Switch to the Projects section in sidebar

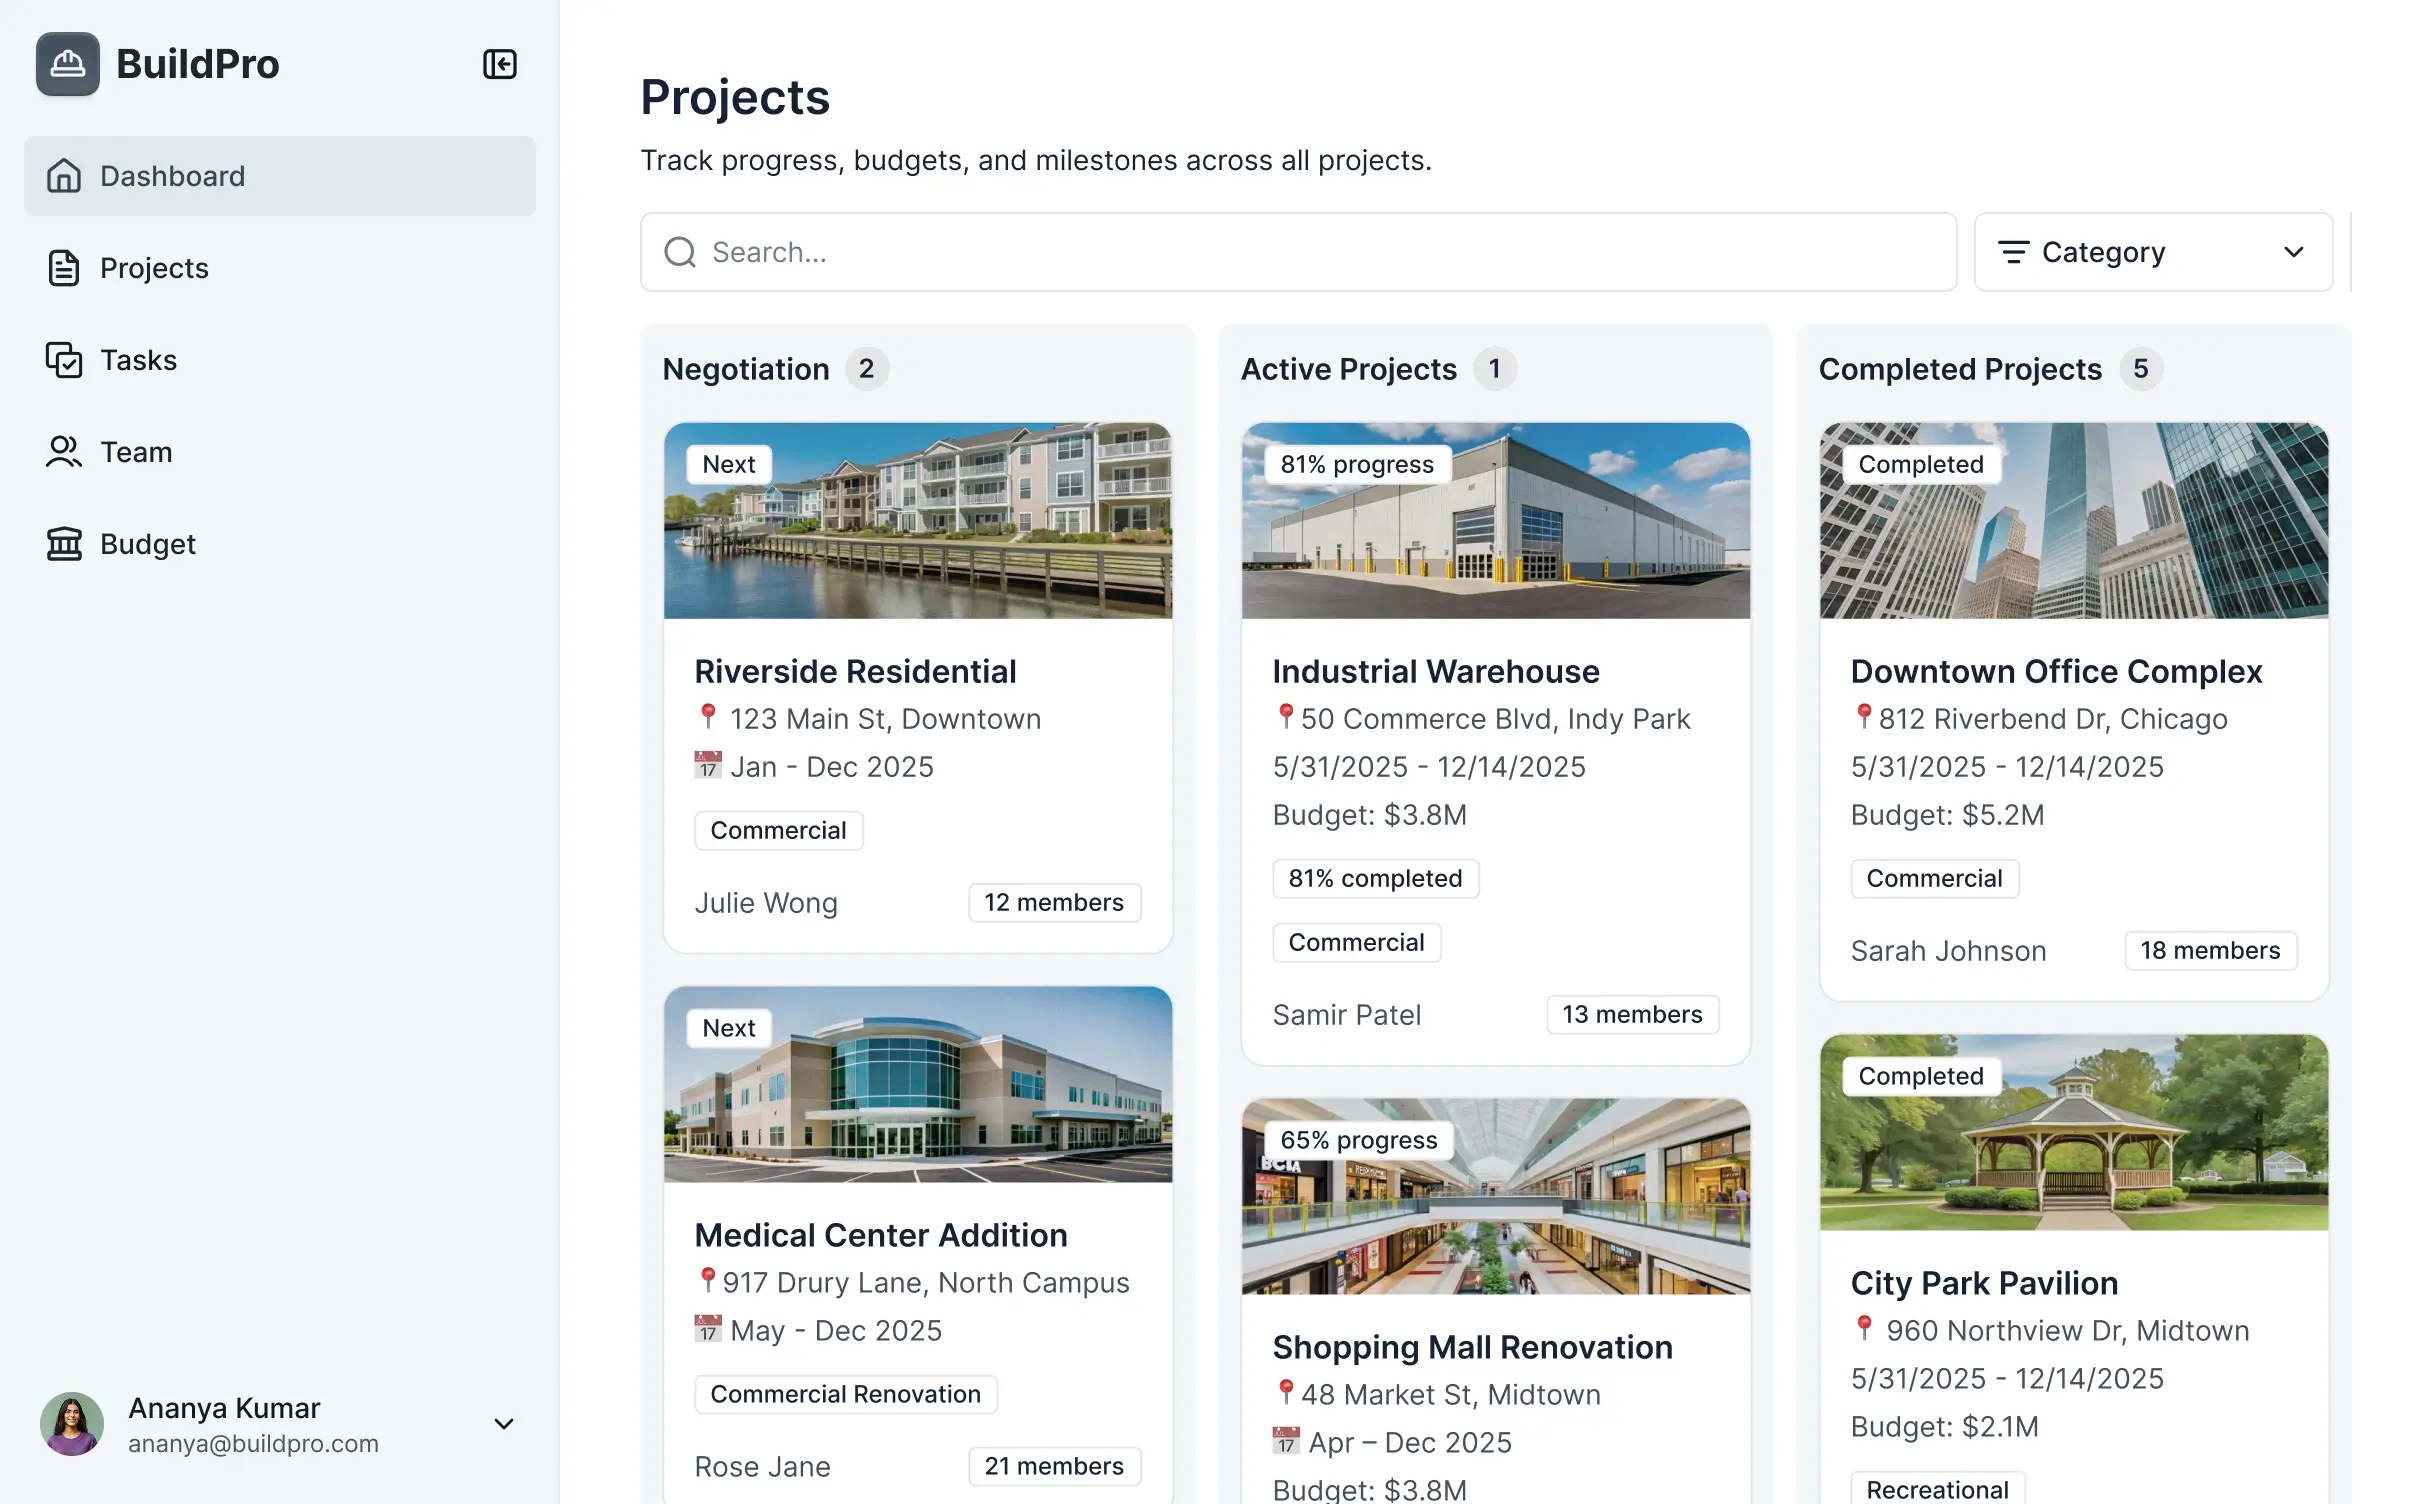[153, 267]
